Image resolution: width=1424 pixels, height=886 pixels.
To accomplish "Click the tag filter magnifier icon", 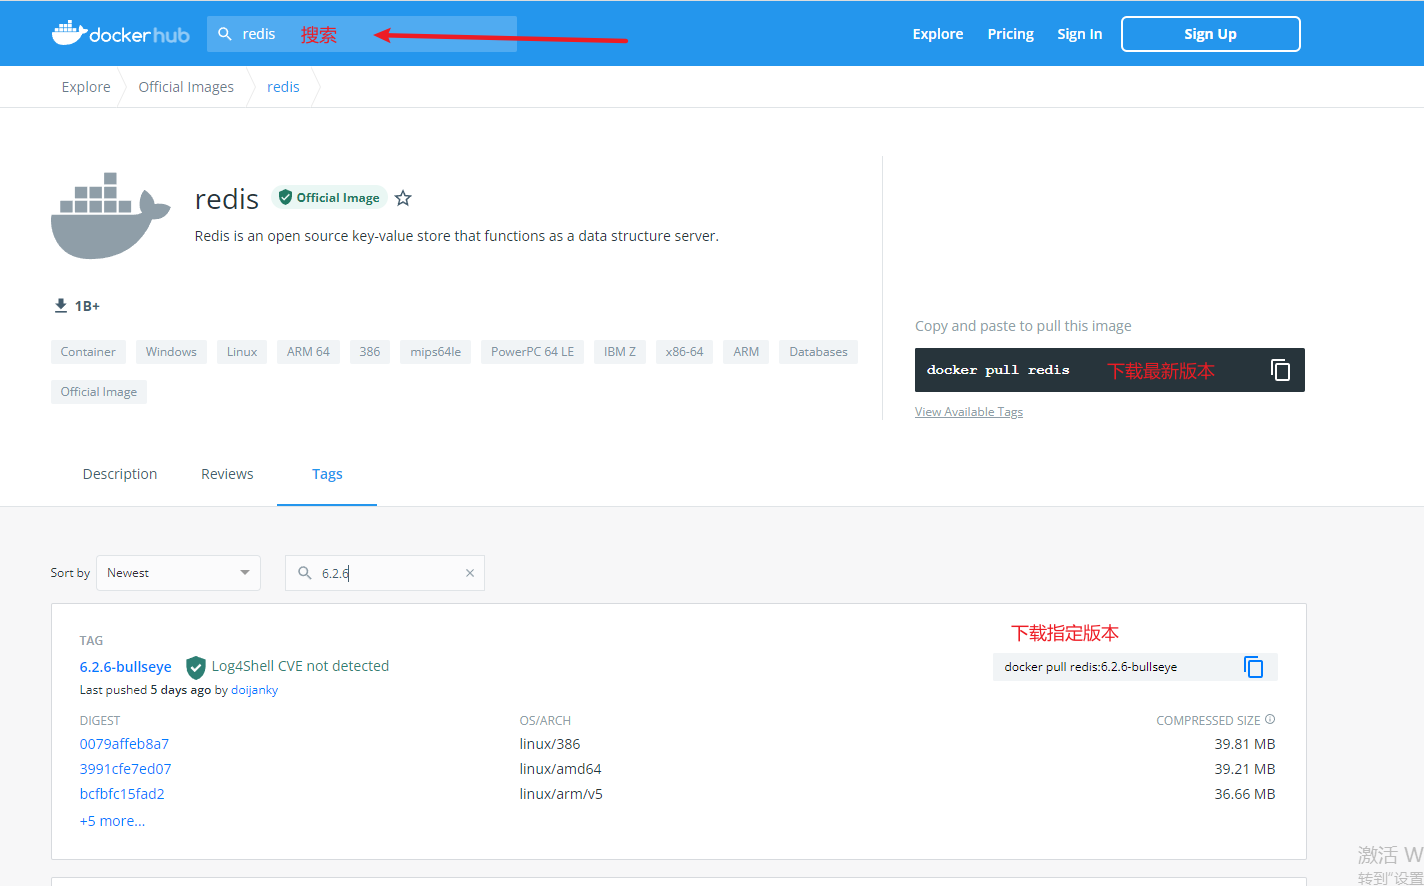I will point(305,573).
